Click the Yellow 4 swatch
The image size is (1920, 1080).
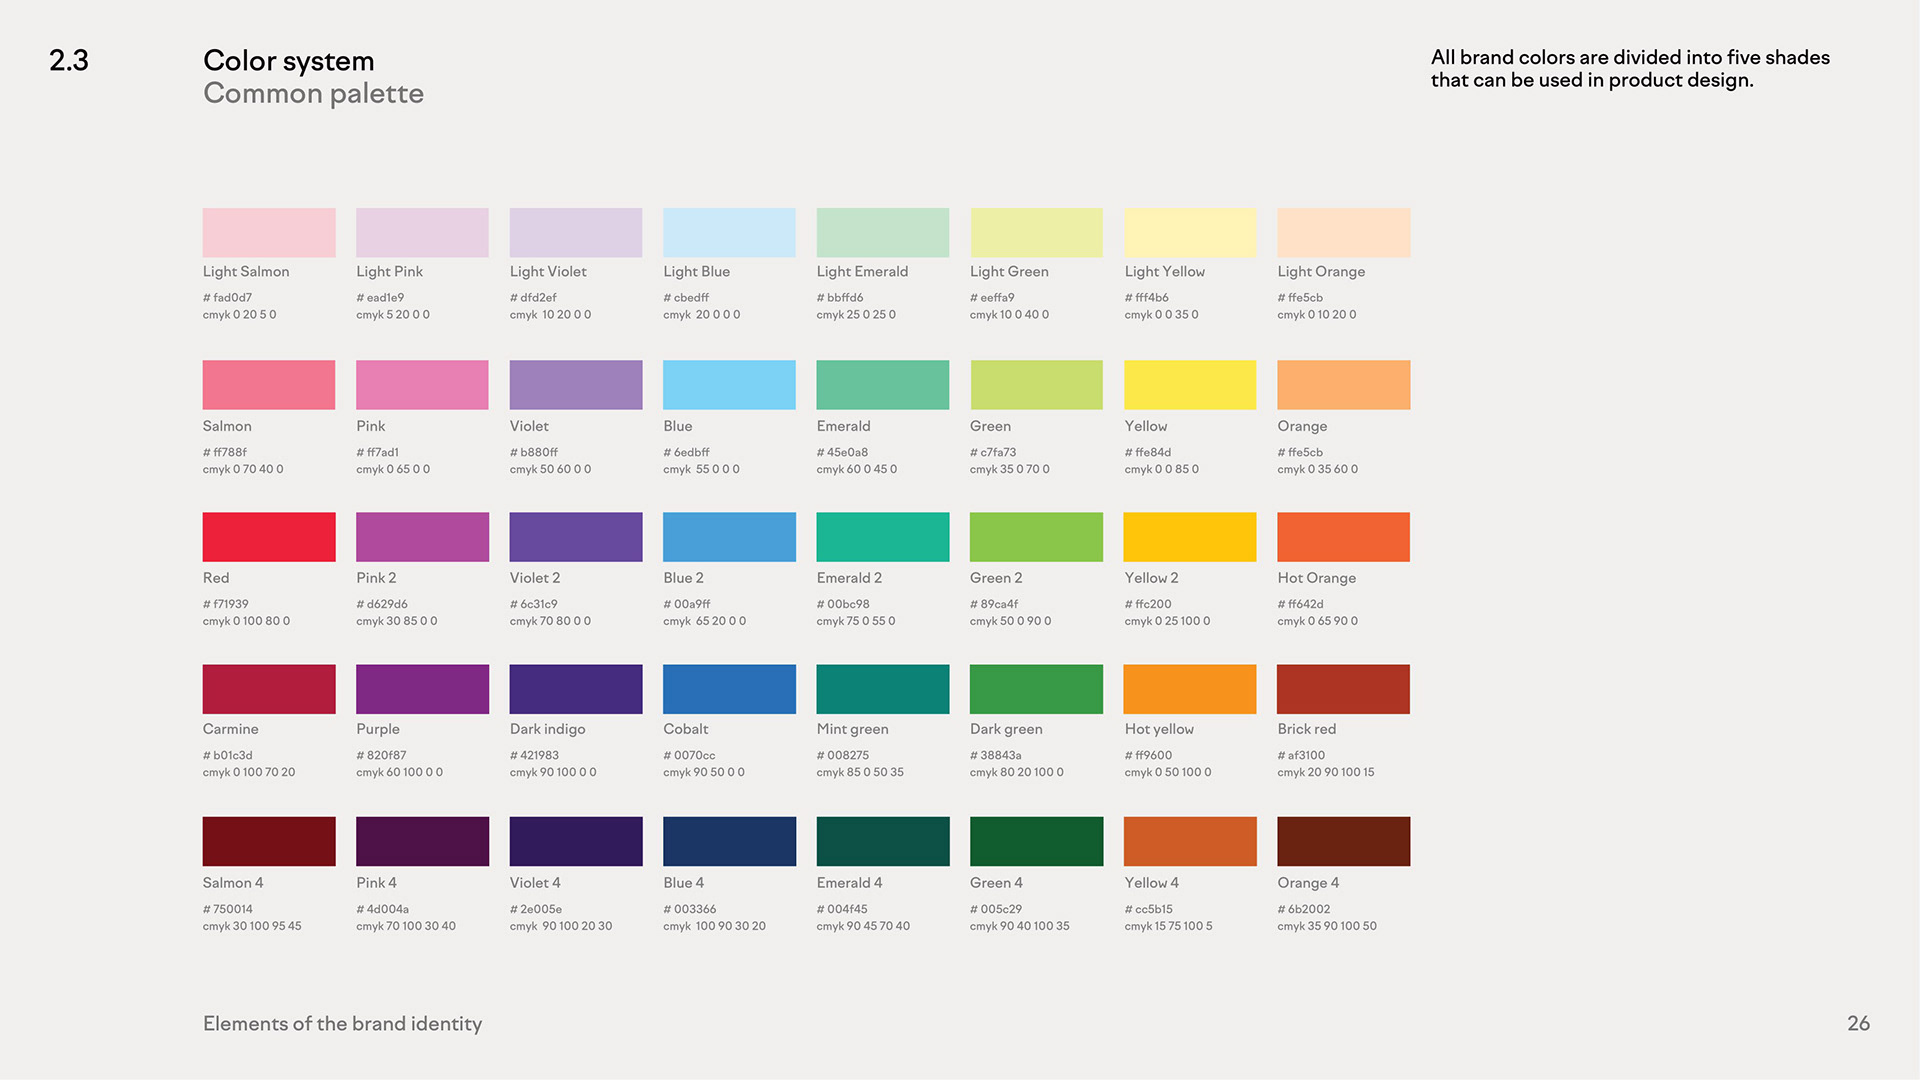[1189, 841]
